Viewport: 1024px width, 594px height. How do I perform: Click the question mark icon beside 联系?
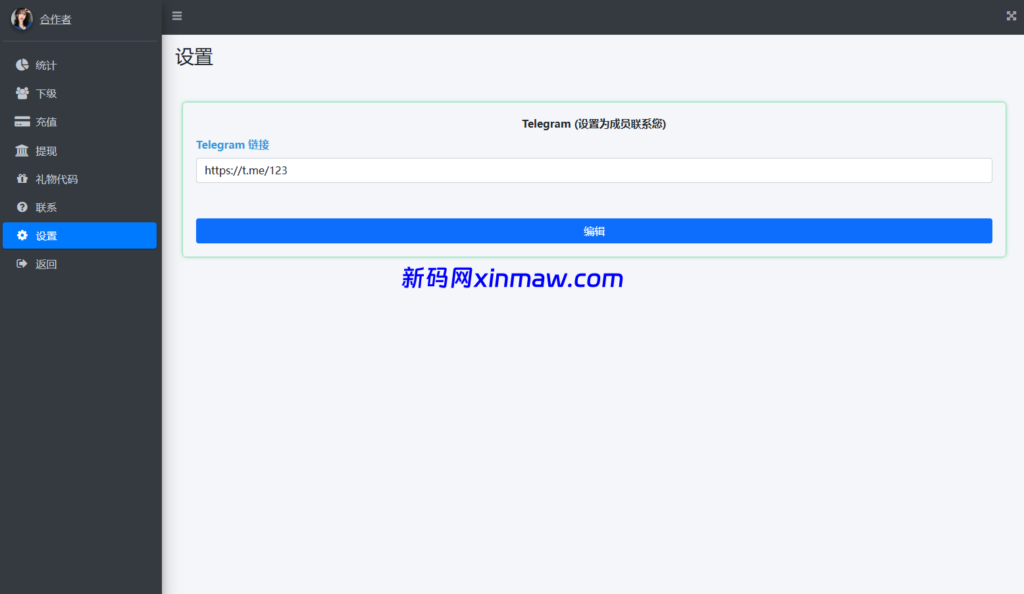pyautogui.click(x=22, y=207)
